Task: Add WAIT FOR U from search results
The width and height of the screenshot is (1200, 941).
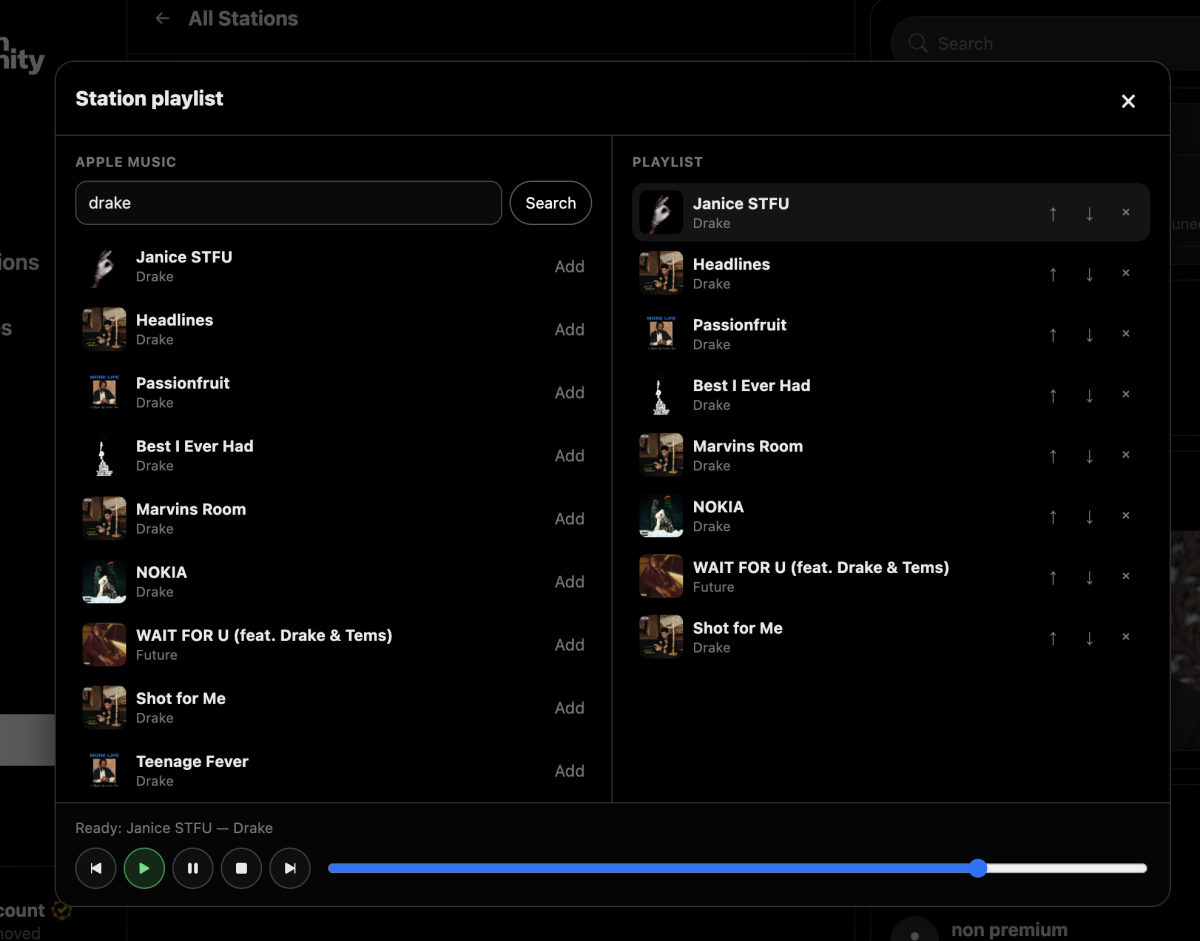Action: tap(570, 644)
